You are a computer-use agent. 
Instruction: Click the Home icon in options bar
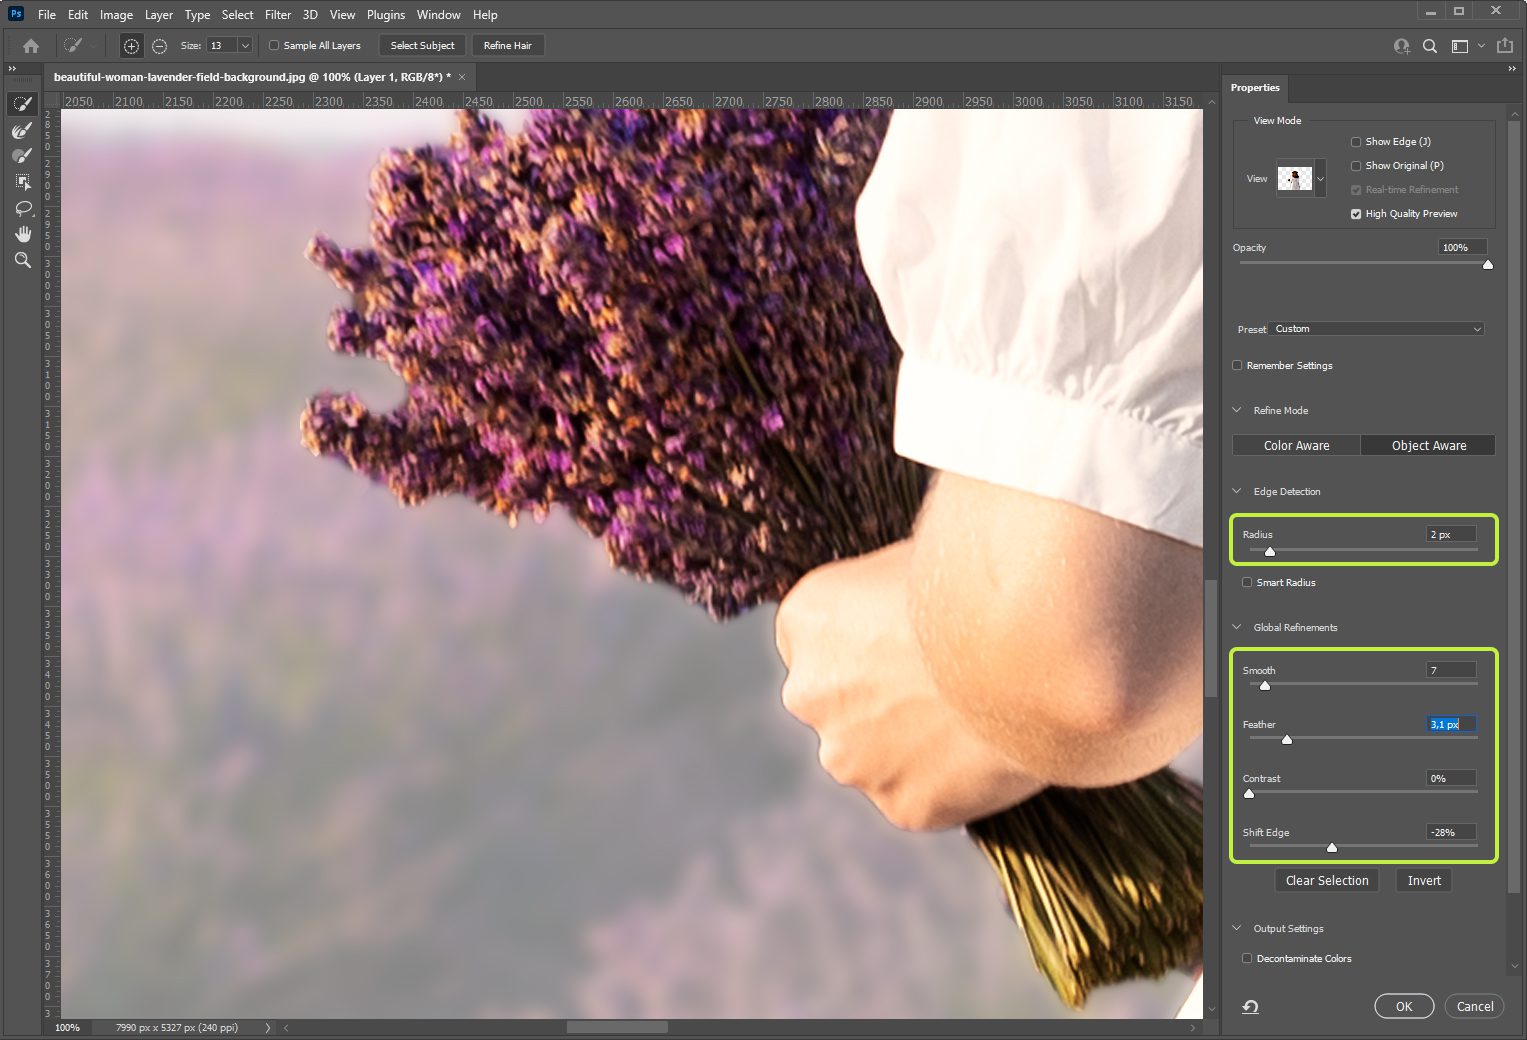[x=31, y=46]
